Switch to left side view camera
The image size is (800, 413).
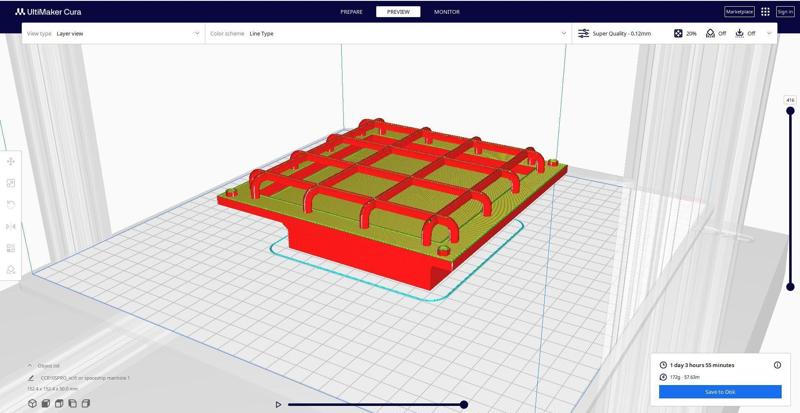coord(72,403)
